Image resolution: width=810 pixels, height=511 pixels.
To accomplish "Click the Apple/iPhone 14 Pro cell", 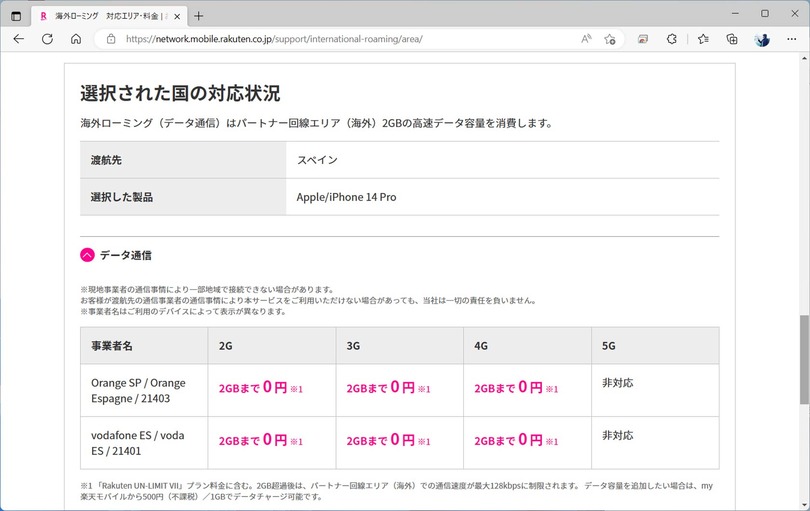I will [x=503, y=197].
